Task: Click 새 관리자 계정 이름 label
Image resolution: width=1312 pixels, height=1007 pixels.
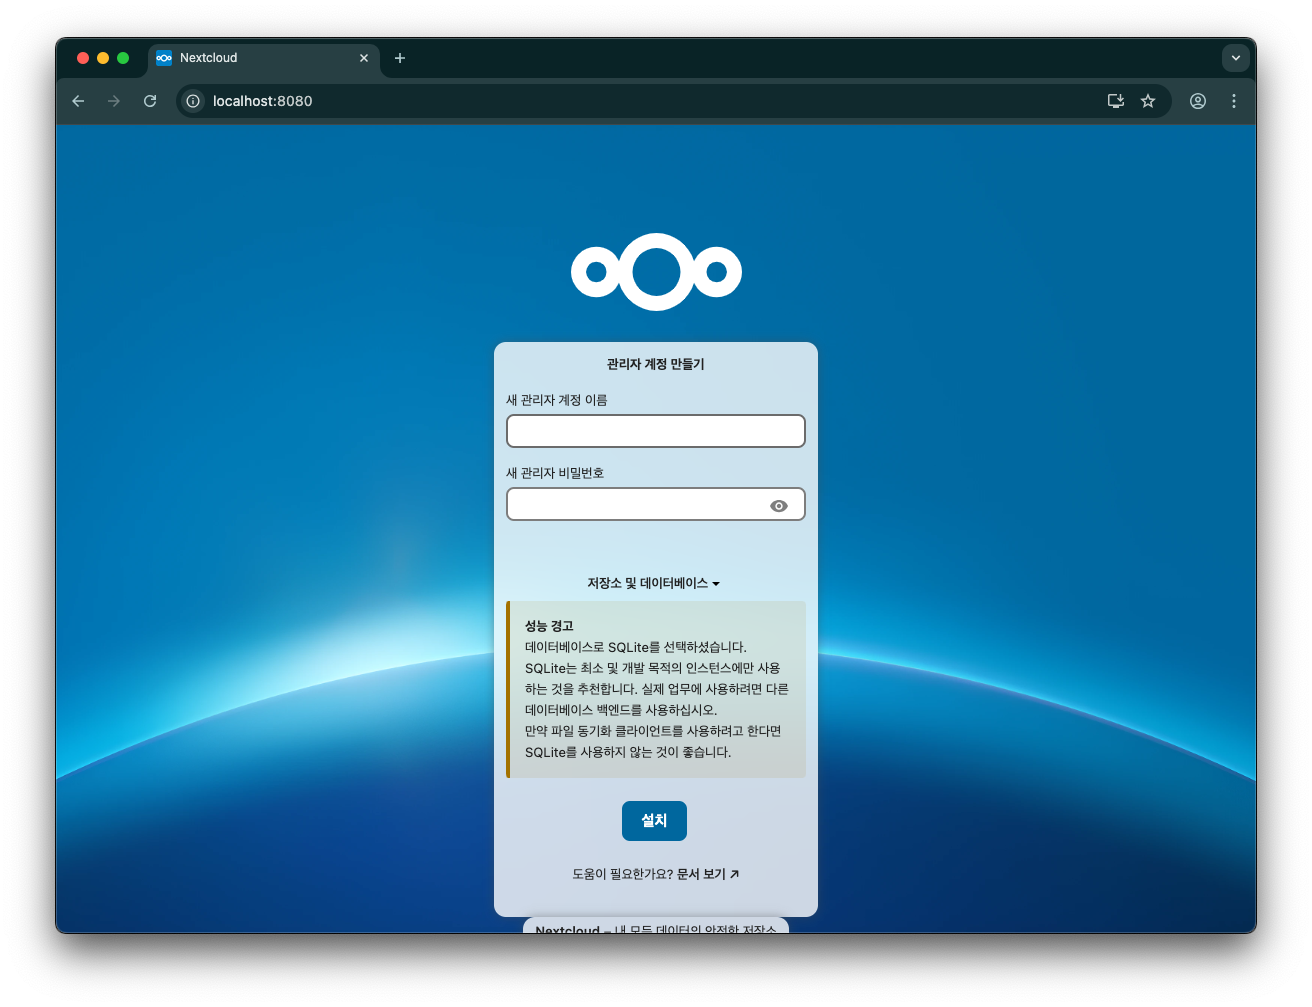Action: click(557, 400)
